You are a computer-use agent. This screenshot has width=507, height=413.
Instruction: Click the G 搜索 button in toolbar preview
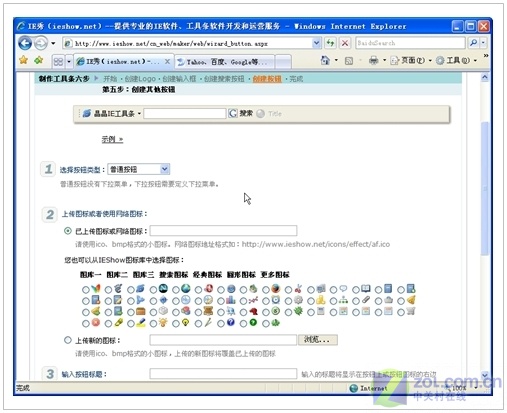pyautogui.click(x=241, y=114)
